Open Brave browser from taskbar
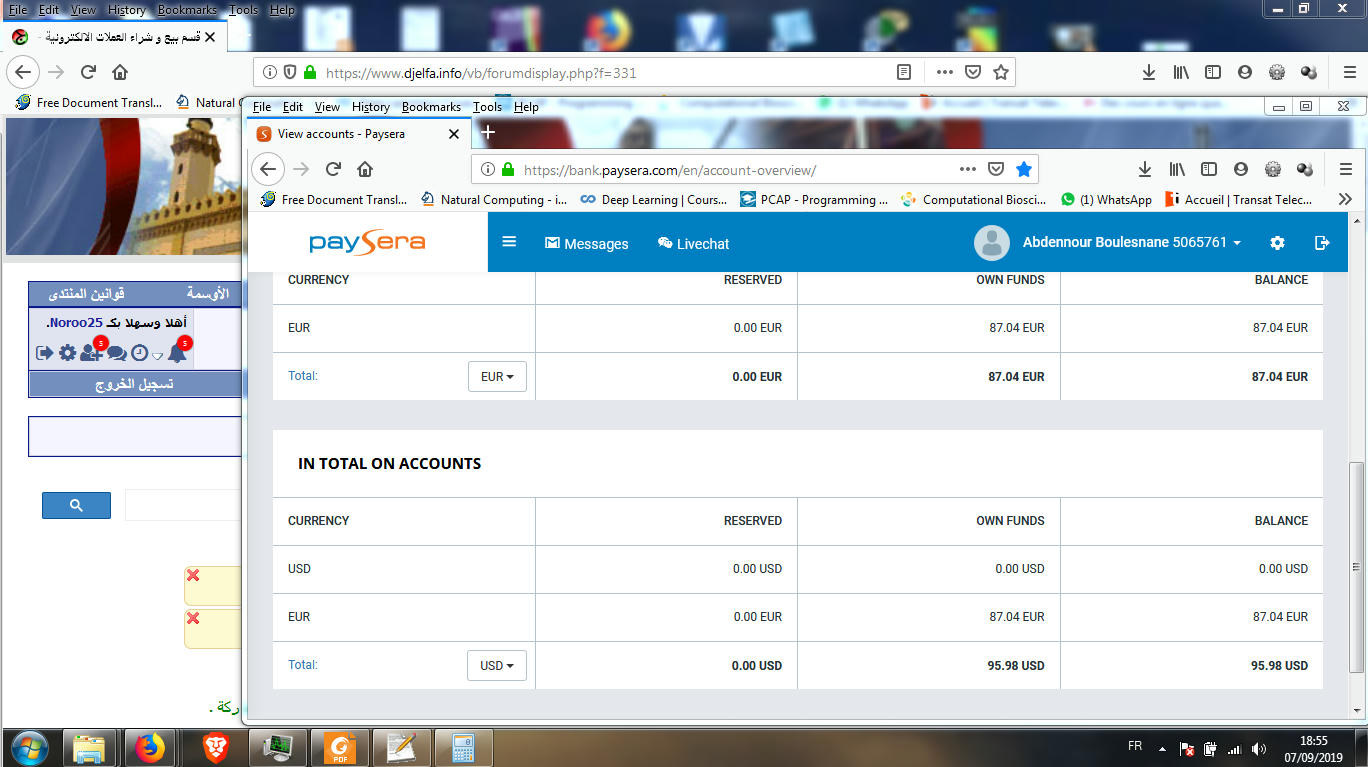 coord(215,748)
